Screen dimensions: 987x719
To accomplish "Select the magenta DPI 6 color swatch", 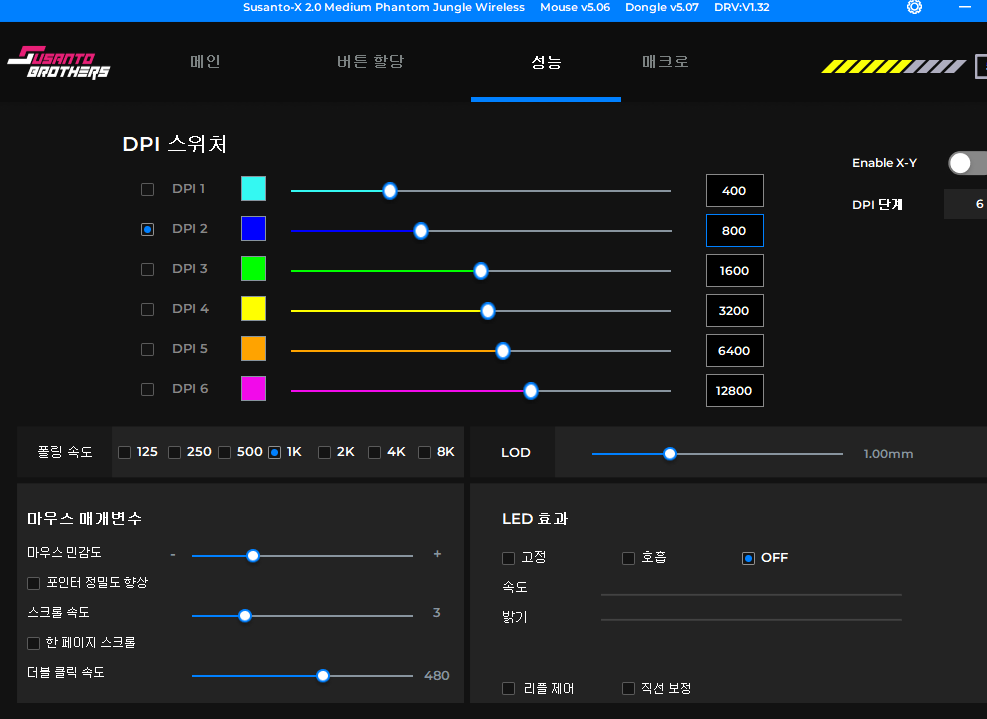I will (253, 388).
